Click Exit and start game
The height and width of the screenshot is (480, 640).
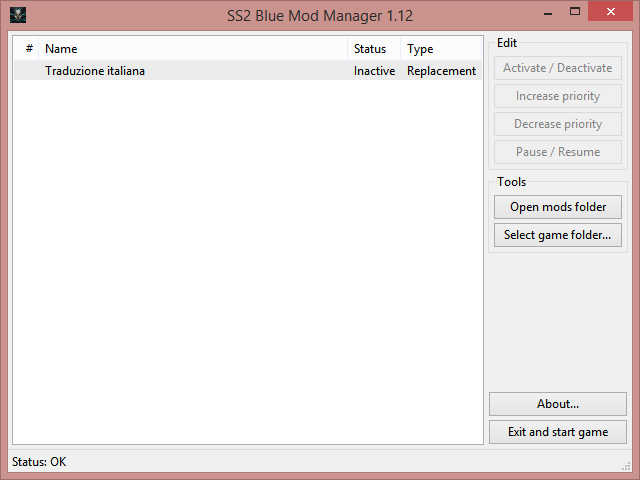pos(558,432)
